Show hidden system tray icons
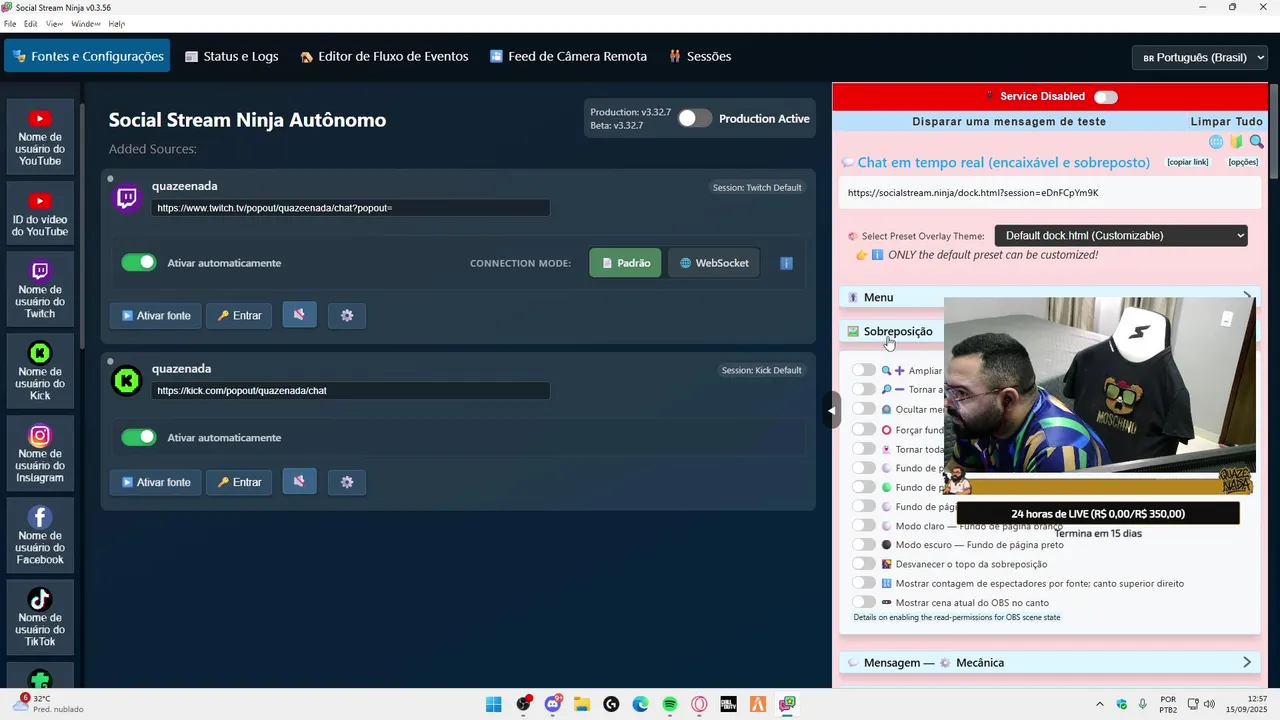The height and width of the screenshot is (720, 1280). click(x=1100, y=704)
